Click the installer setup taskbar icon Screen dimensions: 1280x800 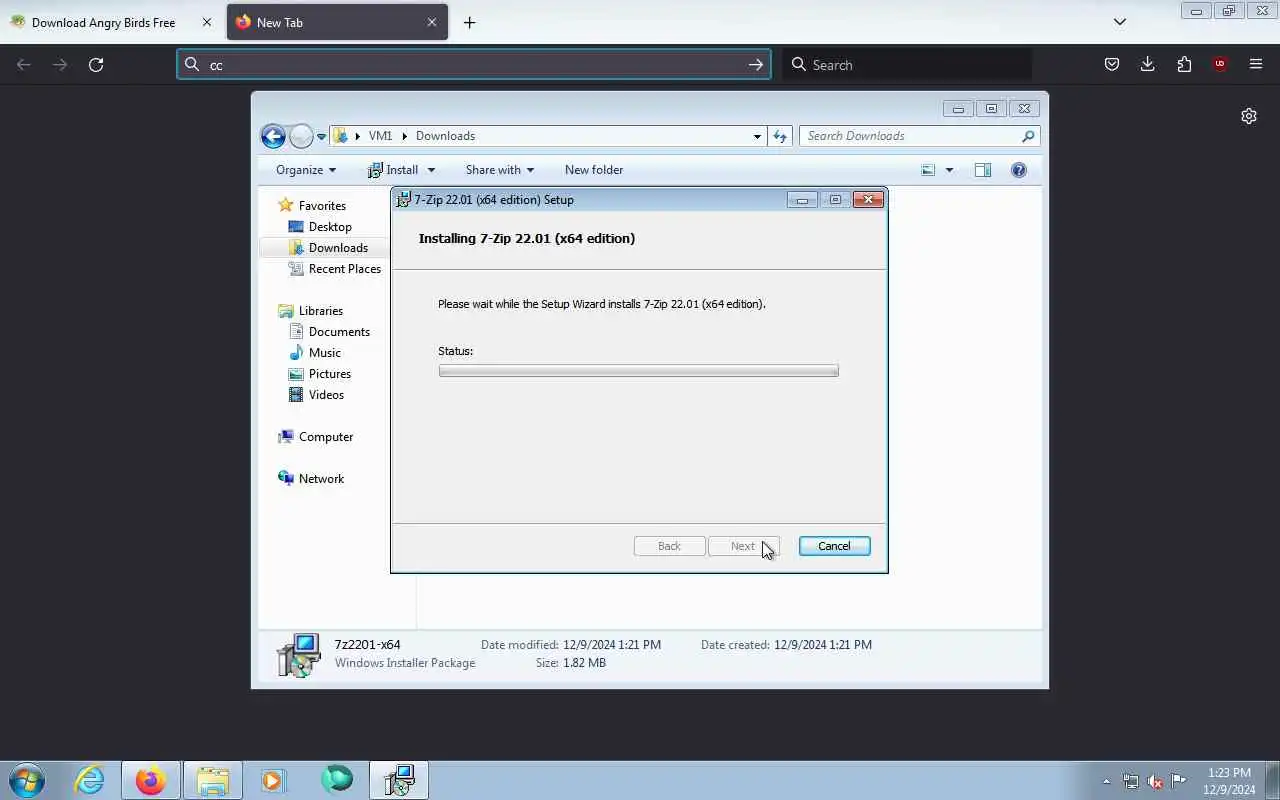[399, 780]
